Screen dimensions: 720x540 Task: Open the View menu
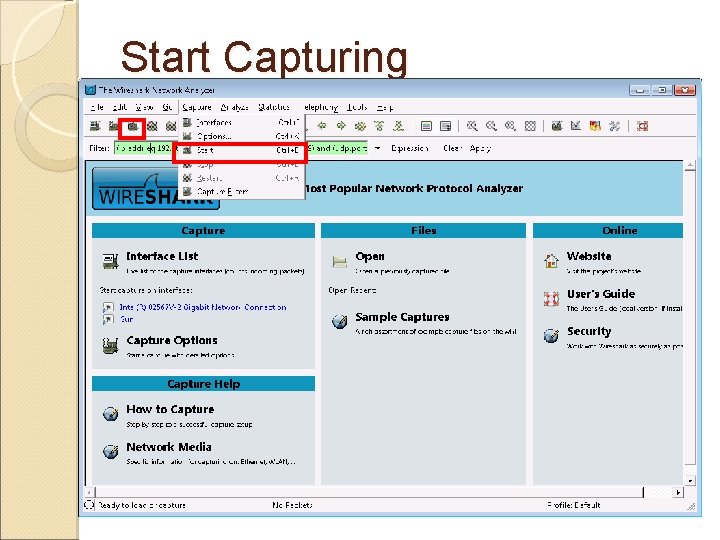(x=144, y=107)
